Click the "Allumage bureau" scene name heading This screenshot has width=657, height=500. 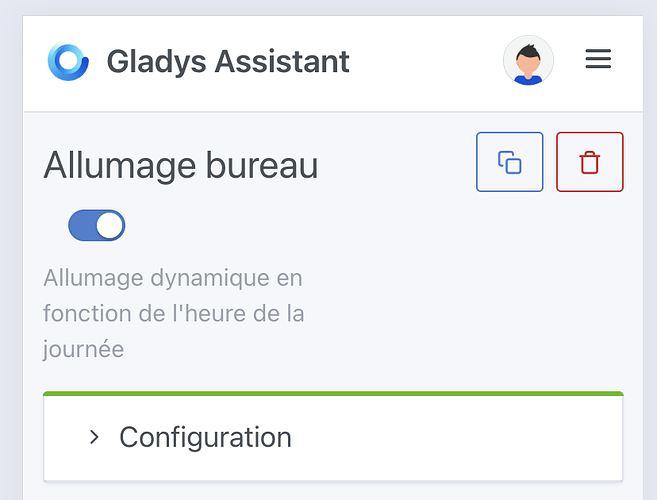coord(181,166)
